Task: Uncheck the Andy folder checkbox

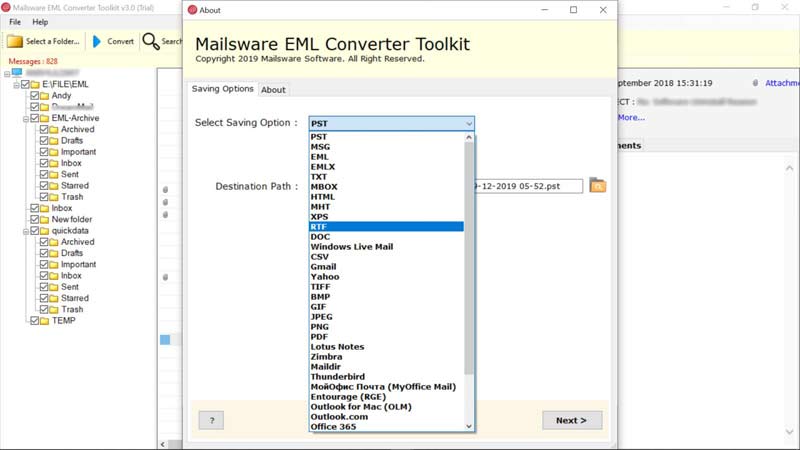Action: (x=35, y=95)
